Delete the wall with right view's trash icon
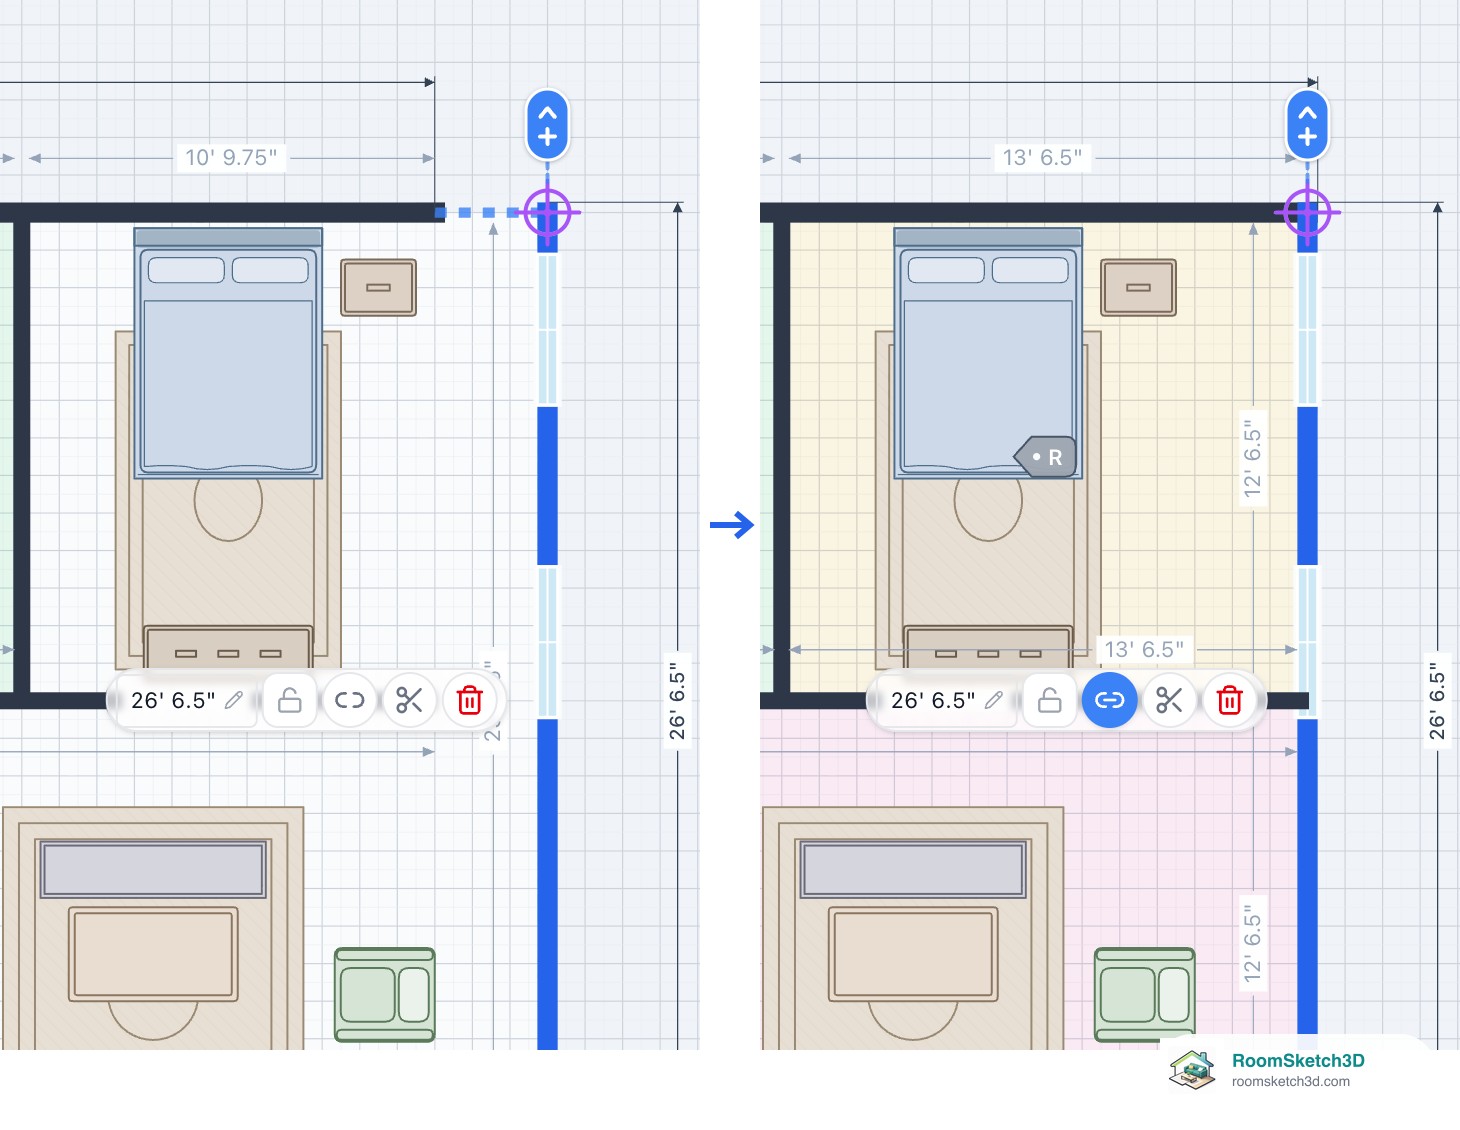 click(1229, 700)
